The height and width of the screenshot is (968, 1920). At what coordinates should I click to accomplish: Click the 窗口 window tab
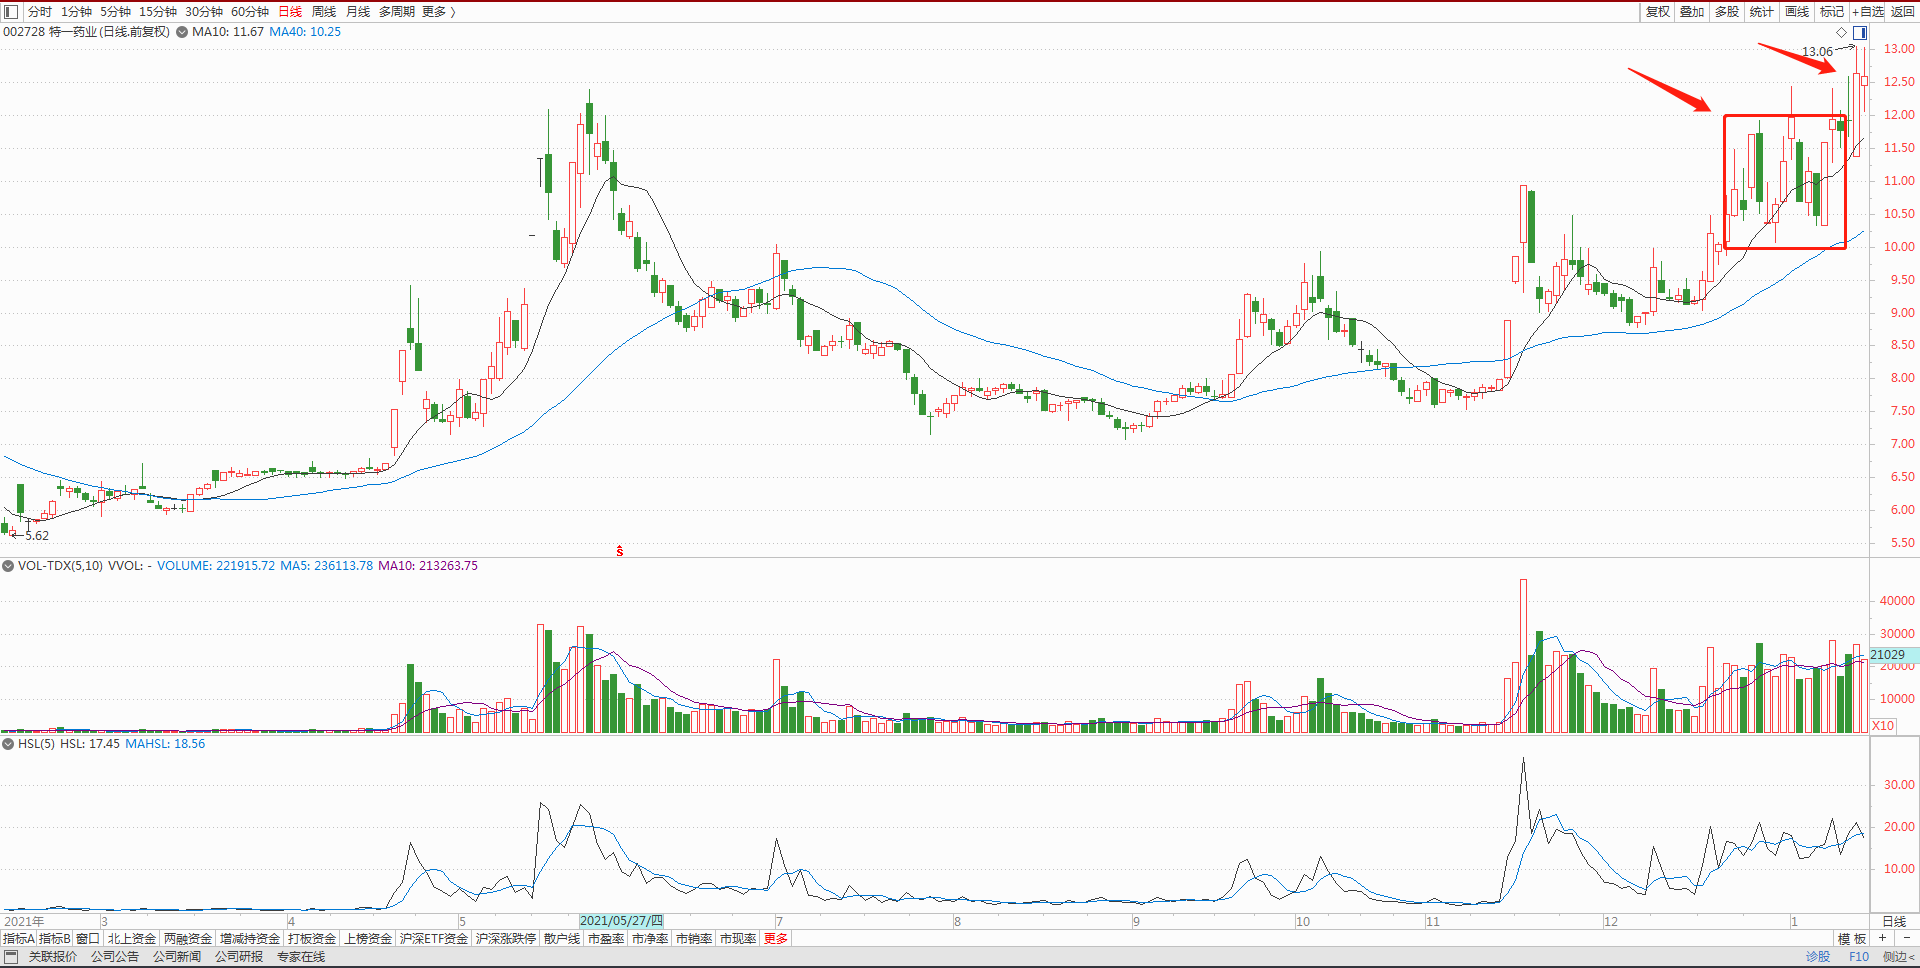click(x=88, y=939)
